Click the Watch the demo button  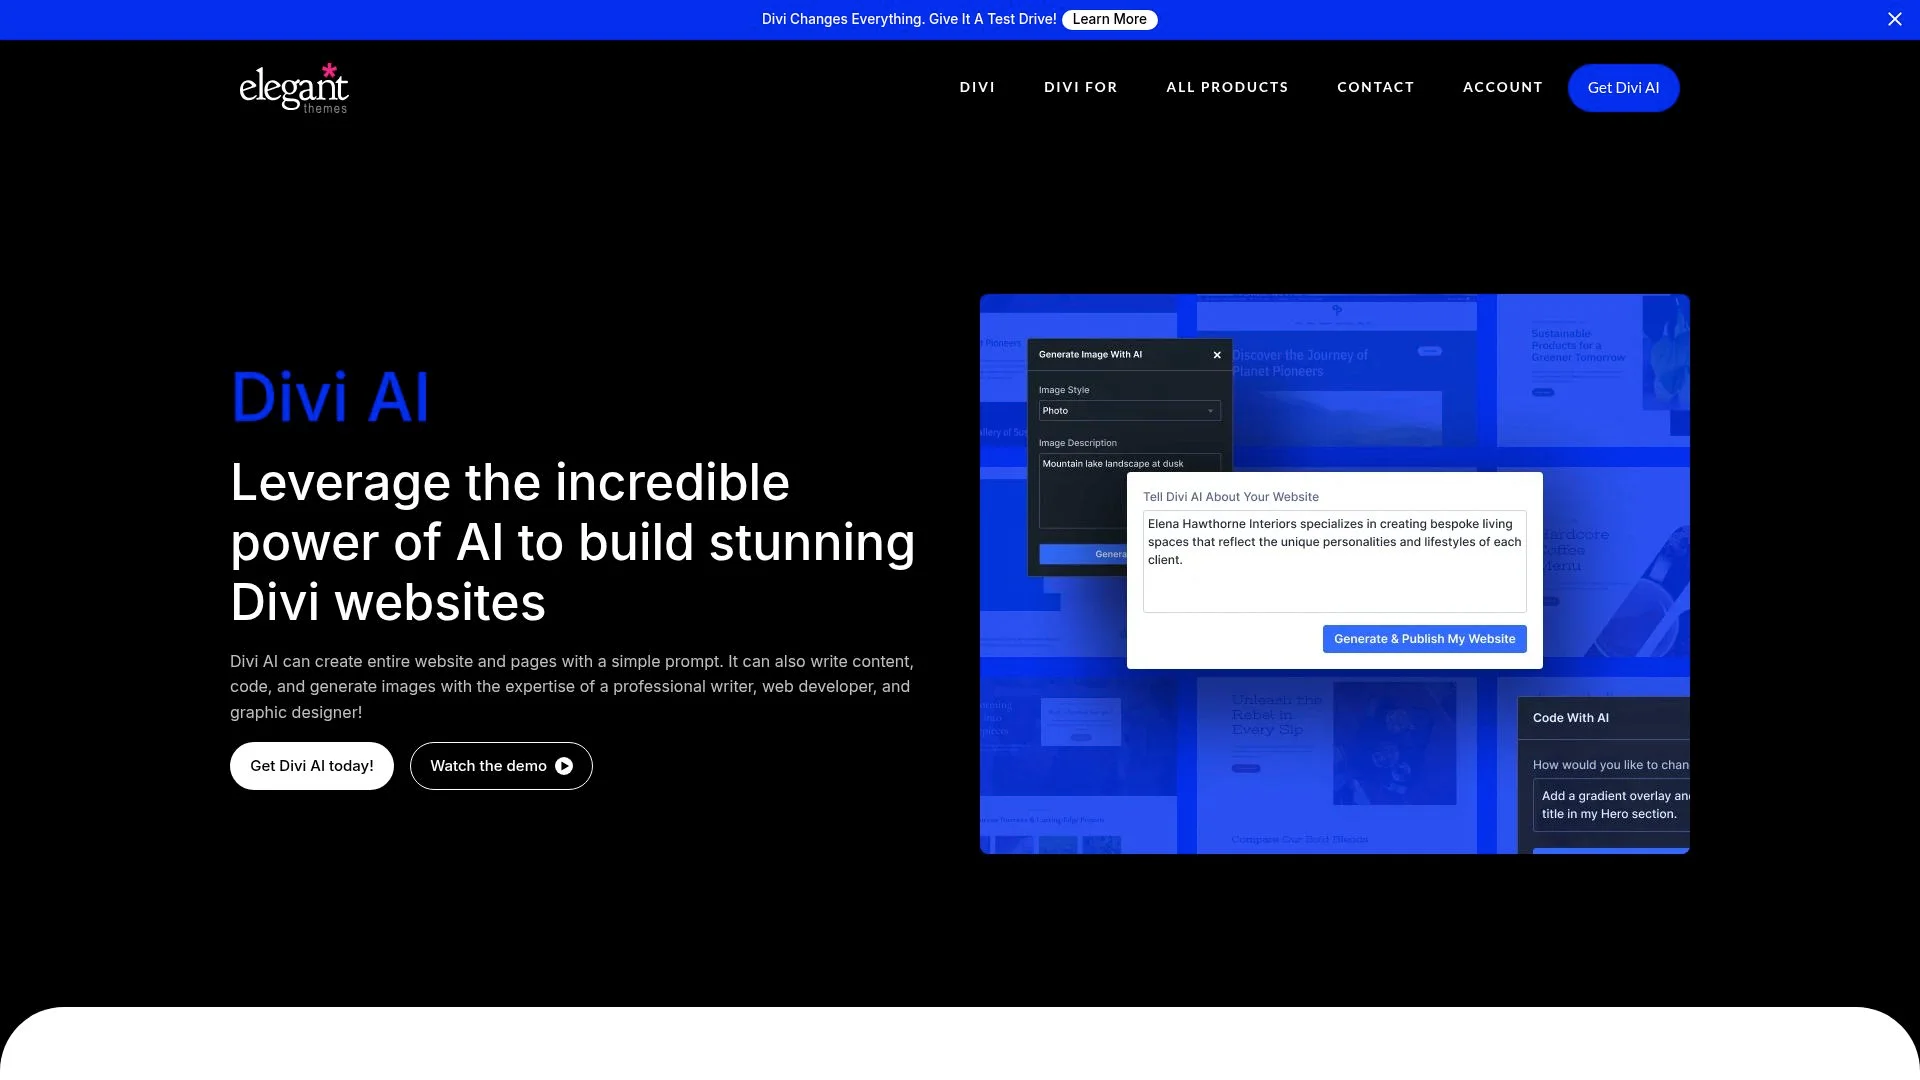pyautogui.click(x=501, y=766)
